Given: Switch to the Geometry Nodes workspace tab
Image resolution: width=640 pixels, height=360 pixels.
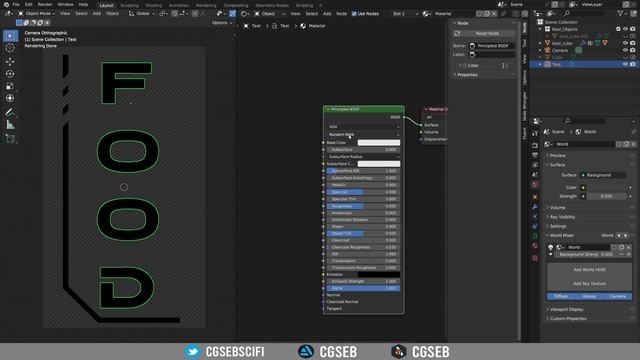Looking at the screenshot, I should [x=272, y=6].
